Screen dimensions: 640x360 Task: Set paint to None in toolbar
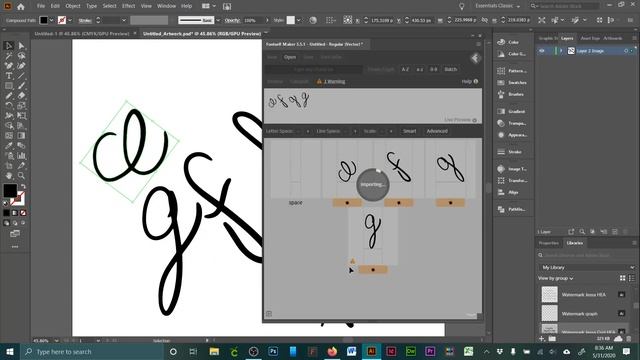click(x=23, y=213)
